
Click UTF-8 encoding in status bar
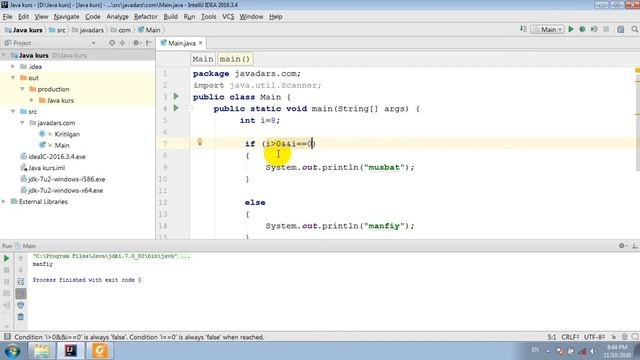[594, 337]
